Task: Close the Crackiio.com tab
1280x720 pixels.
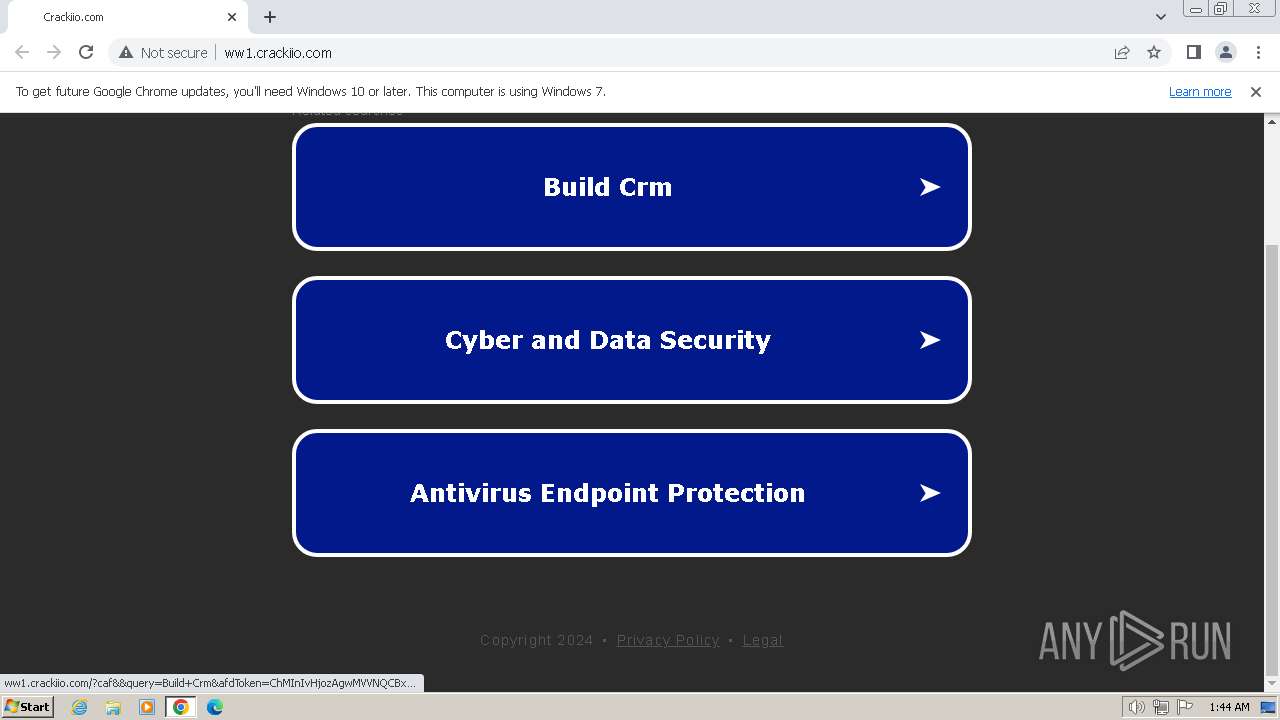Action: pyautogui.click(x=232, y=17)
